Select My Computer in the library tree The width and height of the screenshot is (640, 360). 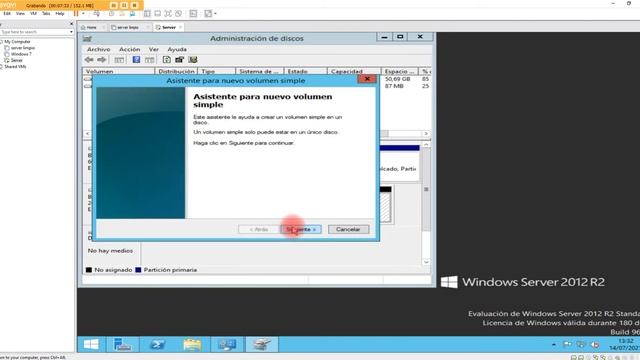click(x=17, y=42)
